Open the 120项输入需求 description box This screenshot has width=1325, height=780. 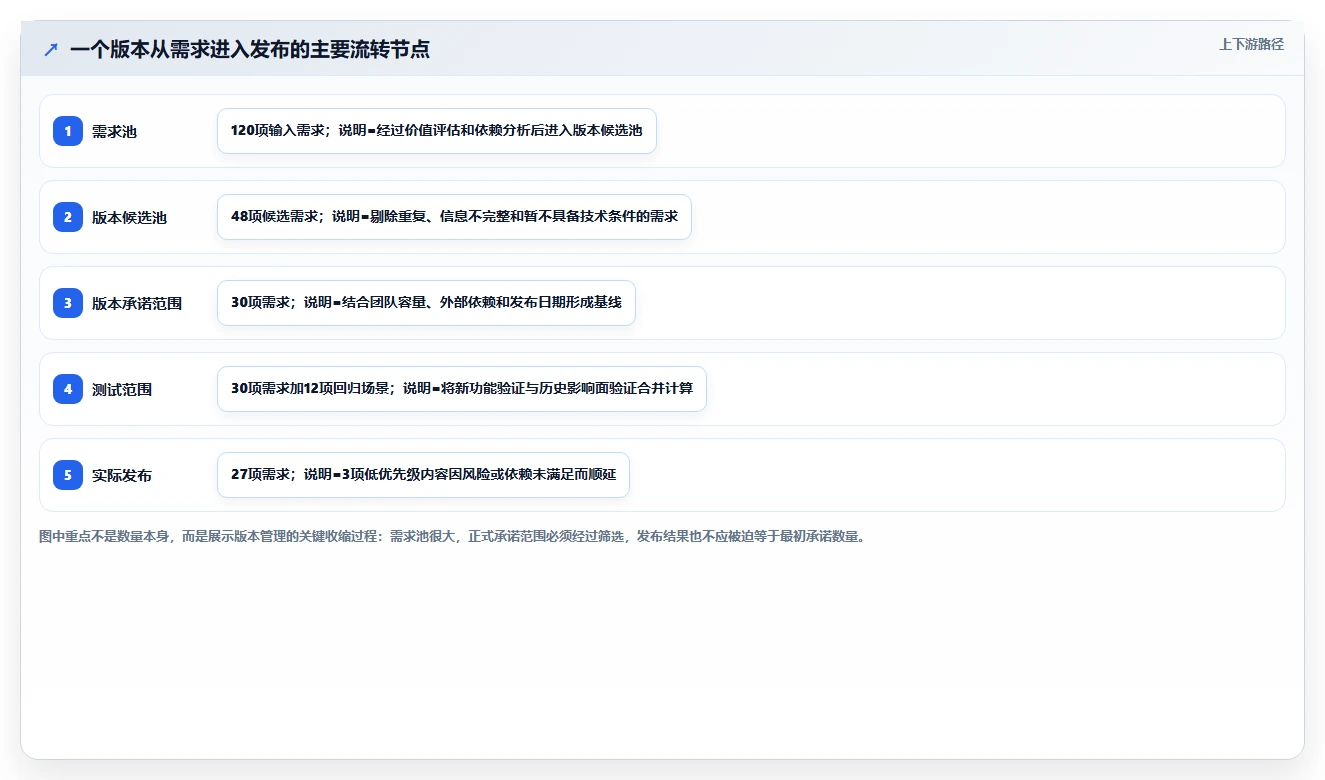click(x=437, y=131)
